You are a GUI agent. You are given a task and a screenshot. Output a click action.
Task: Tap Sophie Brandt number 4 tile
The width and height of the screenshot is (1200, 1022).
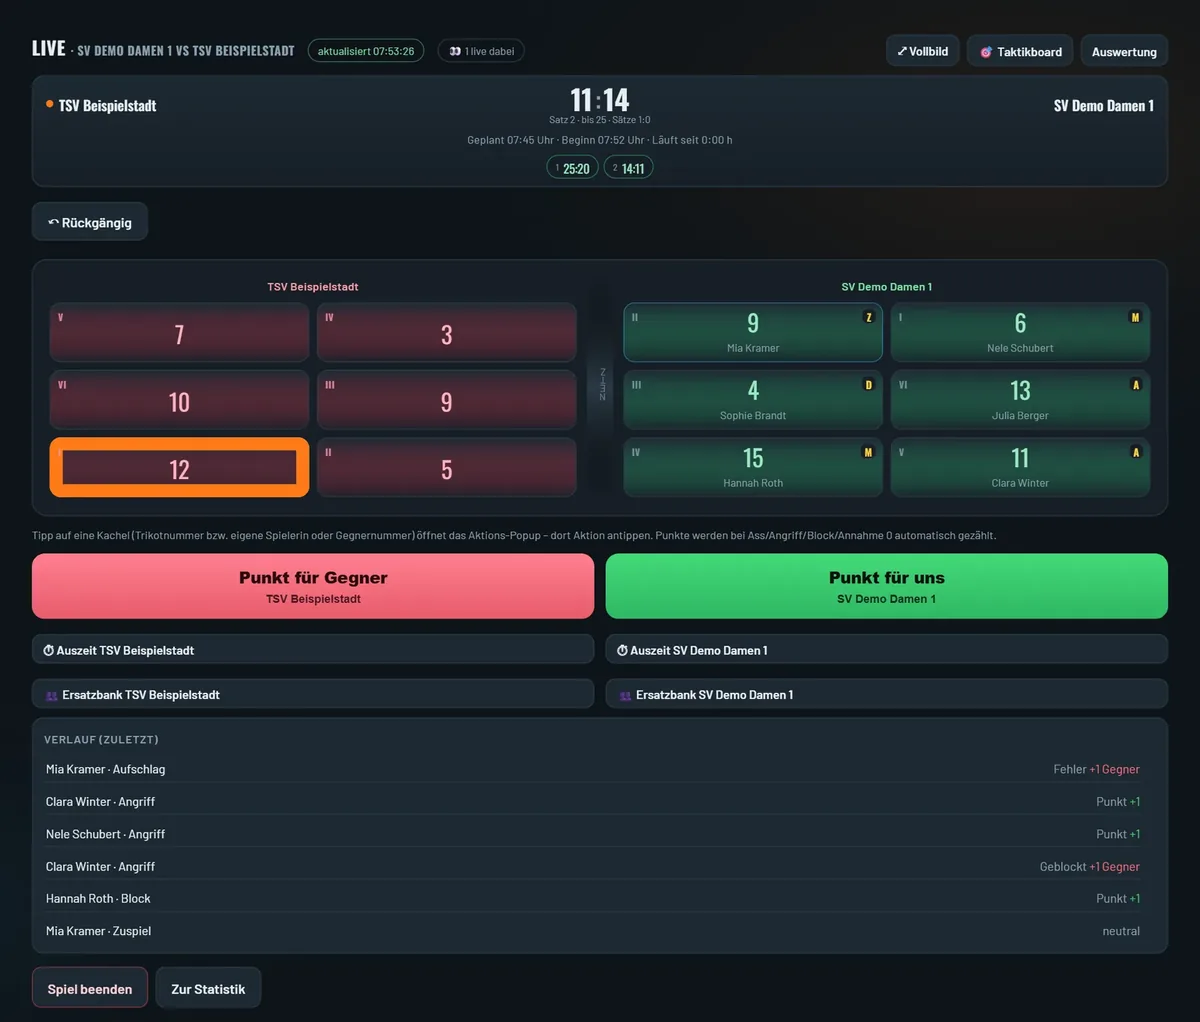tap(753, 400)
